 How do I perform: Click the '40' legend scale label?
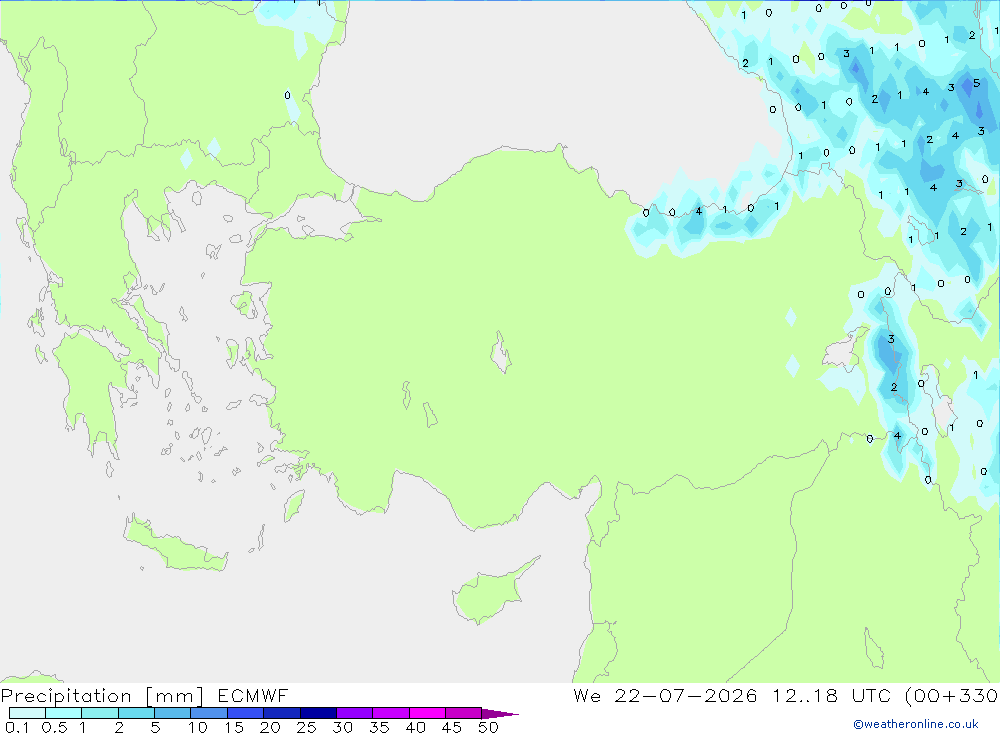(x=416, y=727)
